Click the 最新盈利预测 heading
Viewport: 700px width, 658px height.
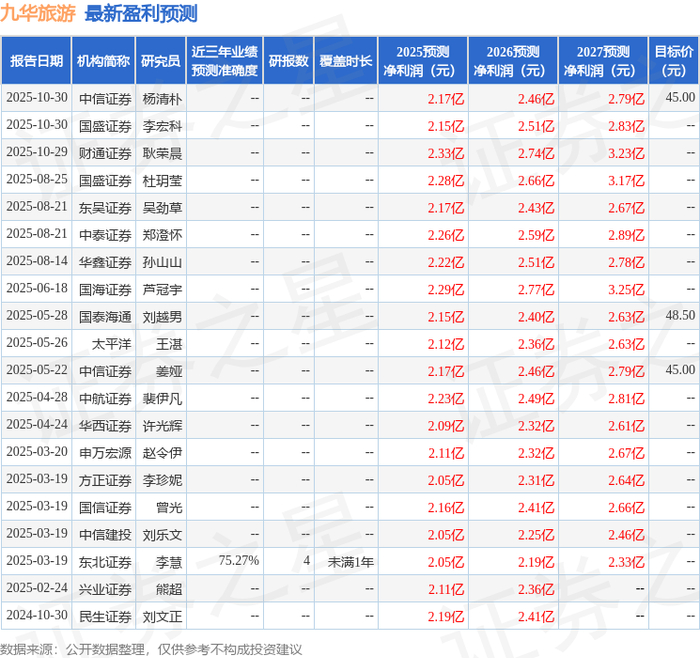point(141,13)
